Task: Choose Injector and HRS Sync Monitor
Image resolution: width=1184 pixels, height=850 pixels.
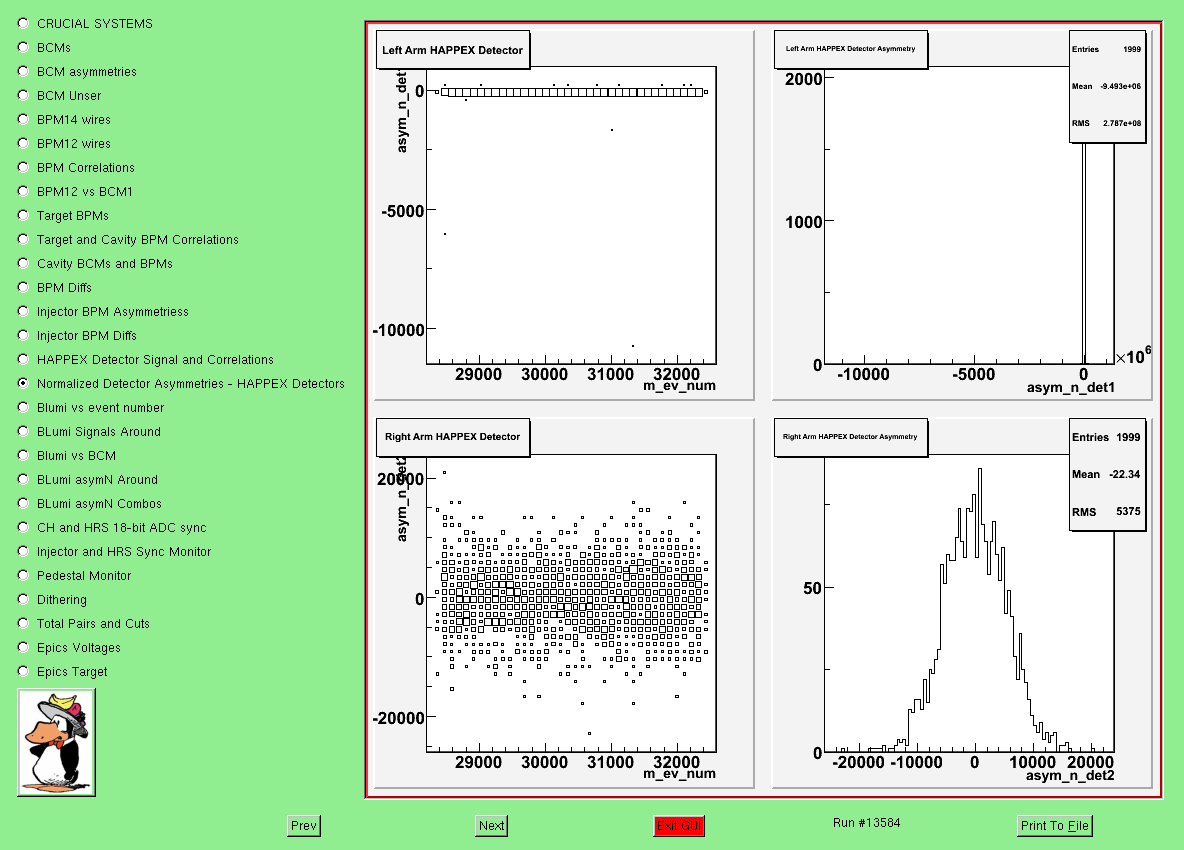Action: click(23, 552)
